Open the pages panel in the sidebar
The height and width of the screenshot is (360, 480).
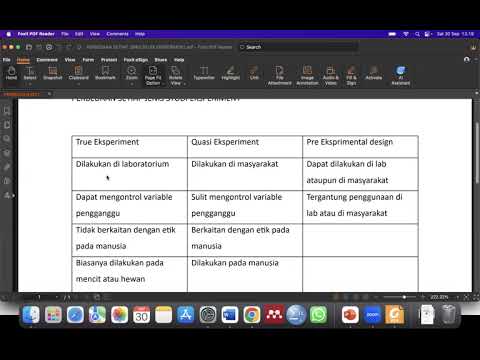coord(7,125)
